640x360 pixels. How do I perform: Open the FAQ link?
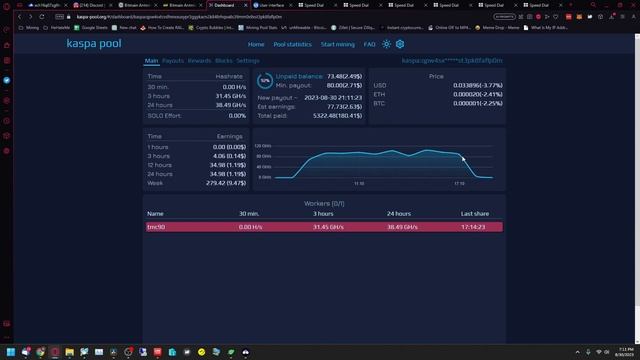click(x=369, y=44)
